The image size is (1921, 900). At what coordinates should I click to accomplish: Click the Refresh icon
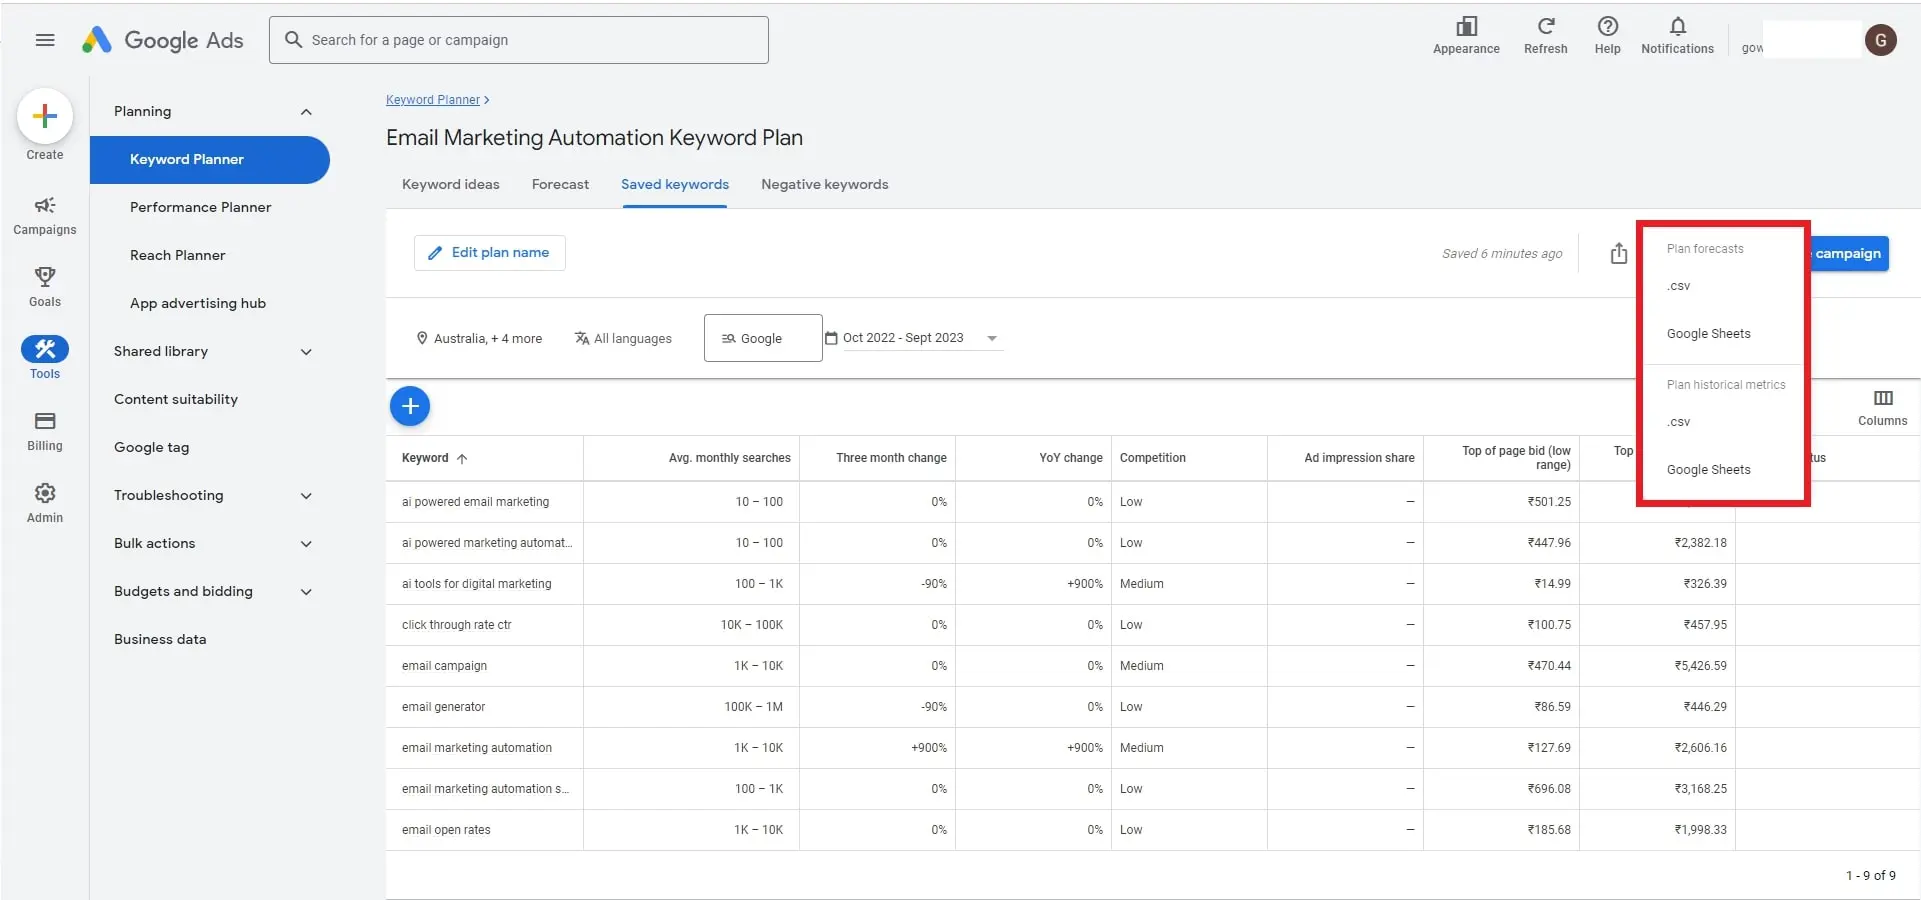(x=1545, y=34)
